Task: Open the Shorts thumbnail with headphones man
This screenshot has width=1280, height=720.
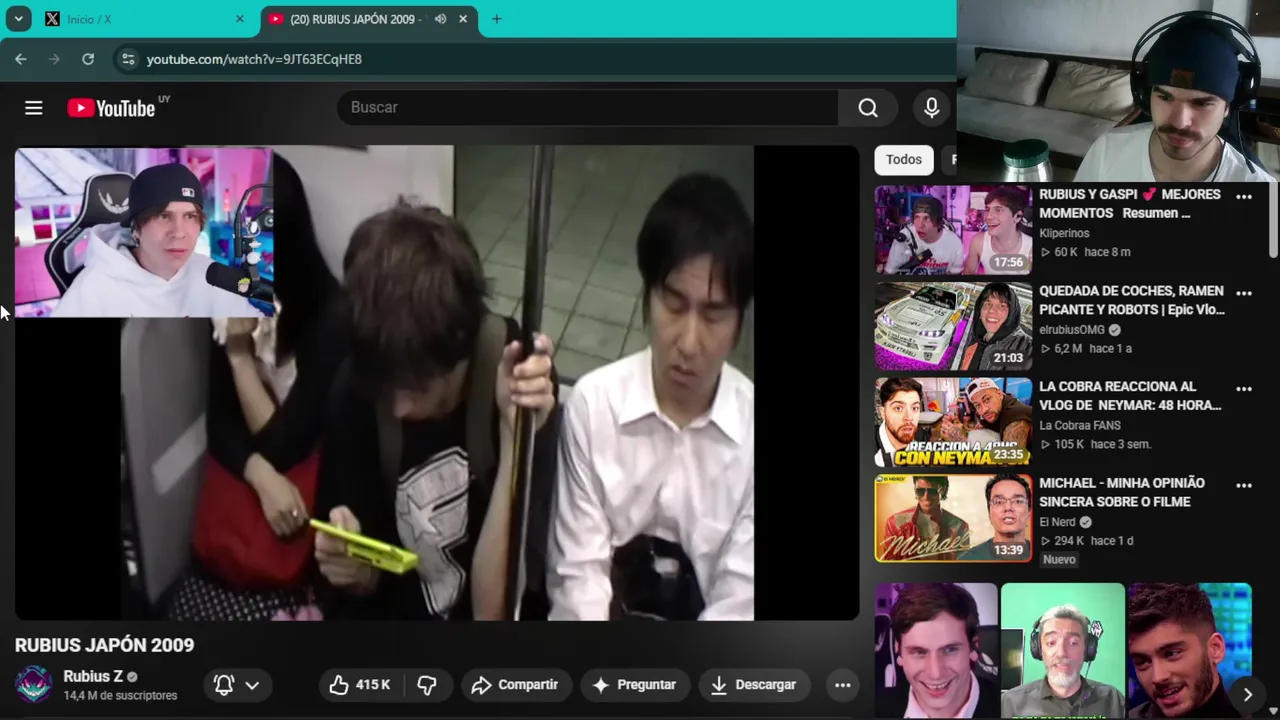Action: [x=1063, y=651]
